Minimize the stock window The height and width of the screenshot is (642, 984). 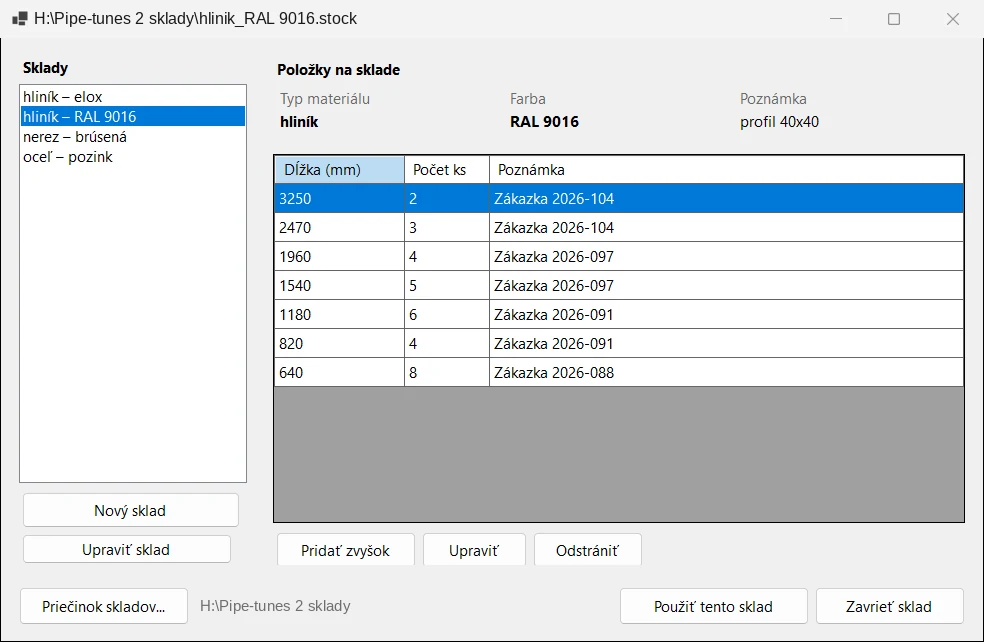coord(836,19)
